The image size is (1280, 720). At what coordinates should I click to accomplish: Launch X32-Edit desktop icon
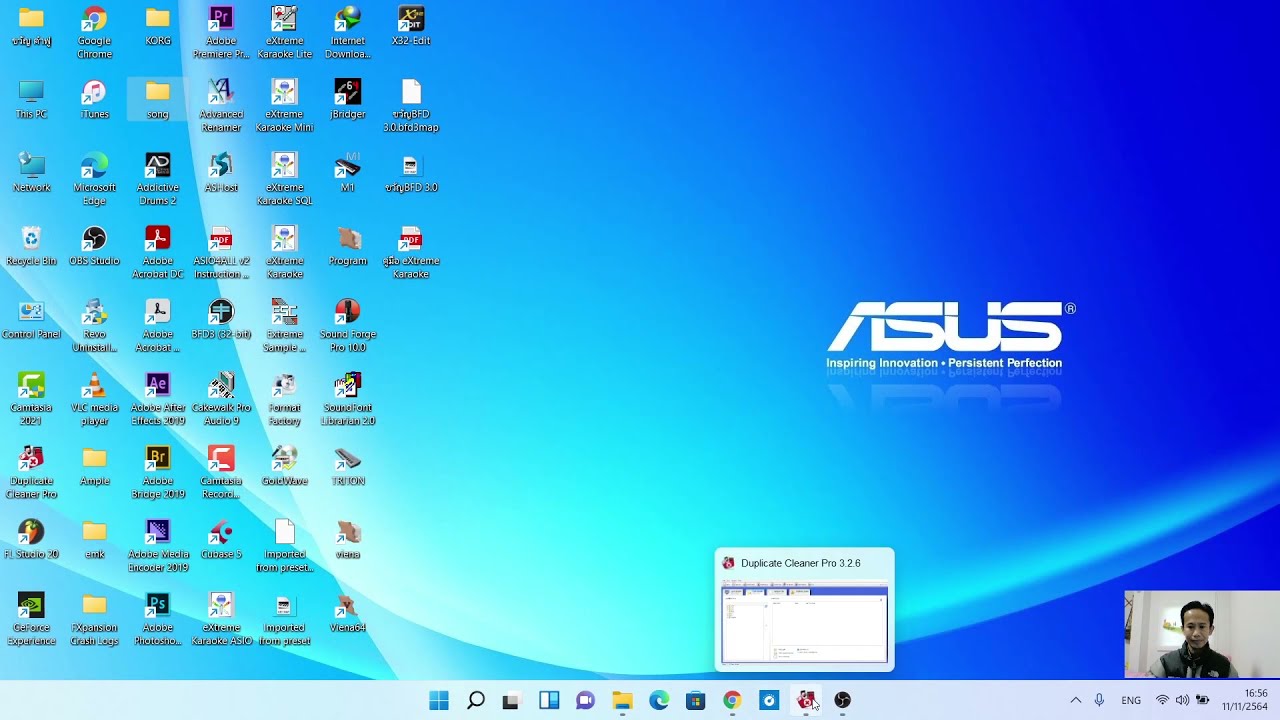[x=411, y=25]
